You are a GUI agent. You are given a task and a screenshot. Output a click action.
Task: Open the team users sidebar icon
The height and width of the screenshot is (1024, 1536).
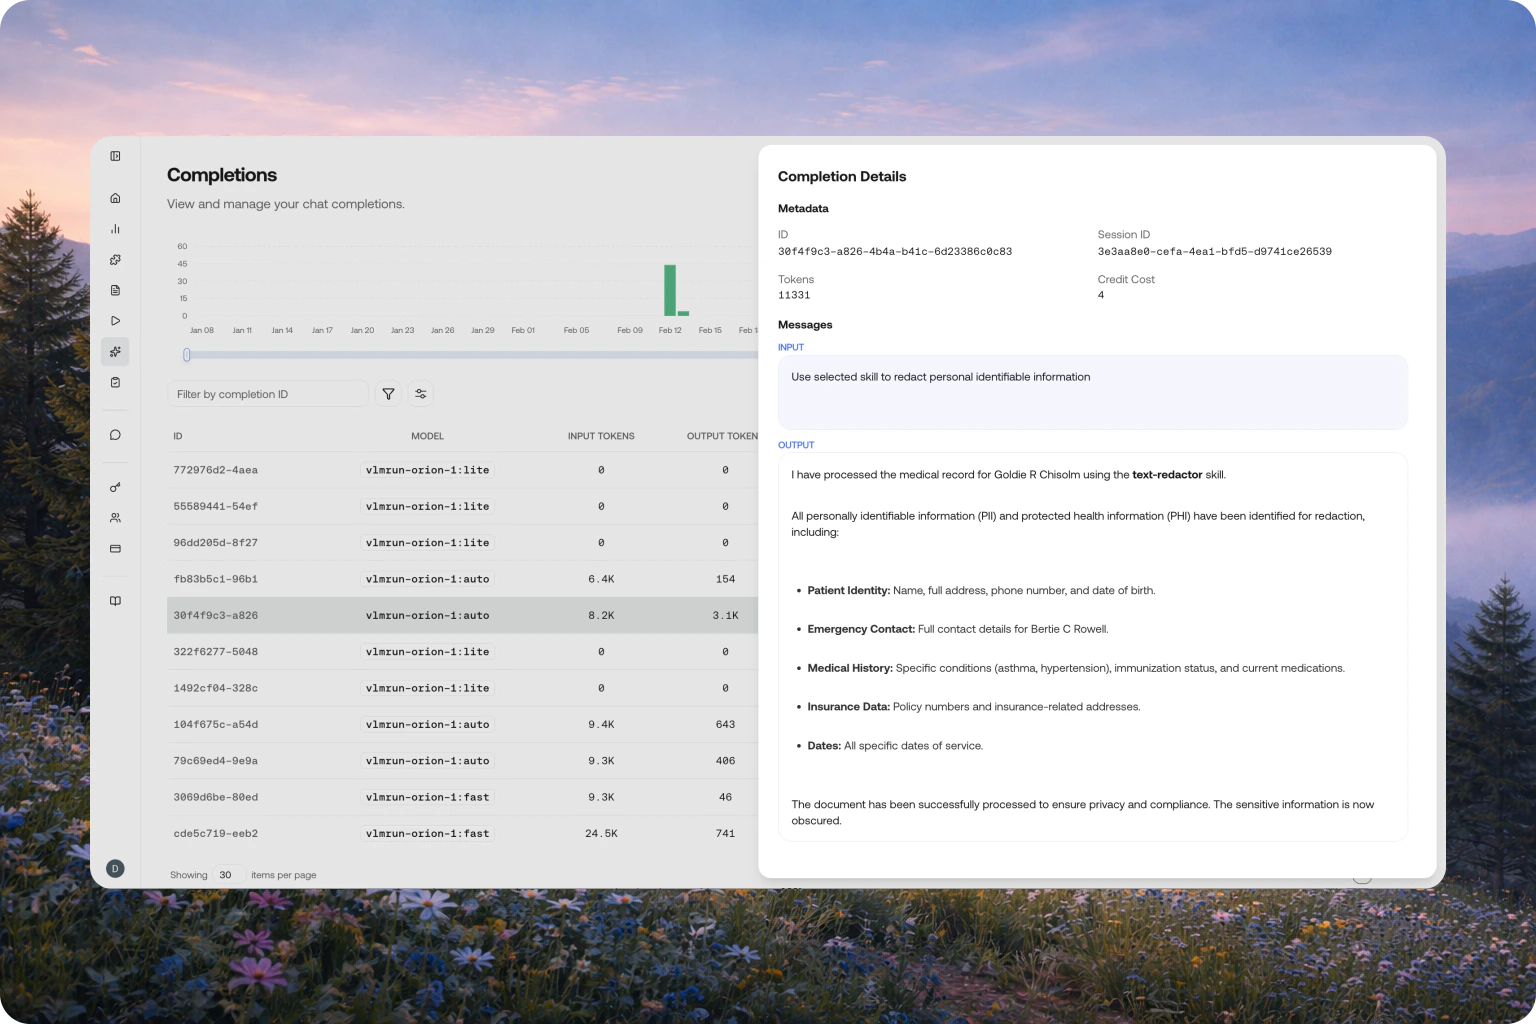[x=115, y=518]
